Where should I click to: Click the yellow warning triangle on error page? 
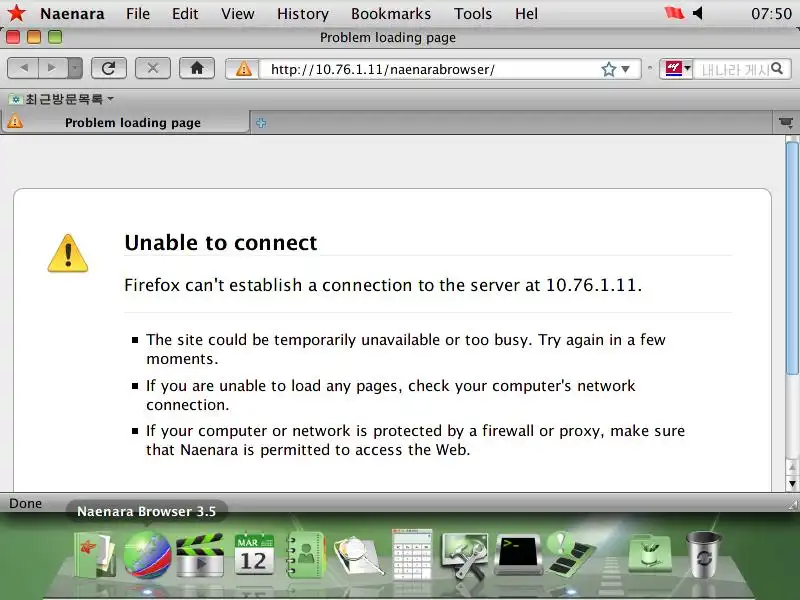(68, 253)
